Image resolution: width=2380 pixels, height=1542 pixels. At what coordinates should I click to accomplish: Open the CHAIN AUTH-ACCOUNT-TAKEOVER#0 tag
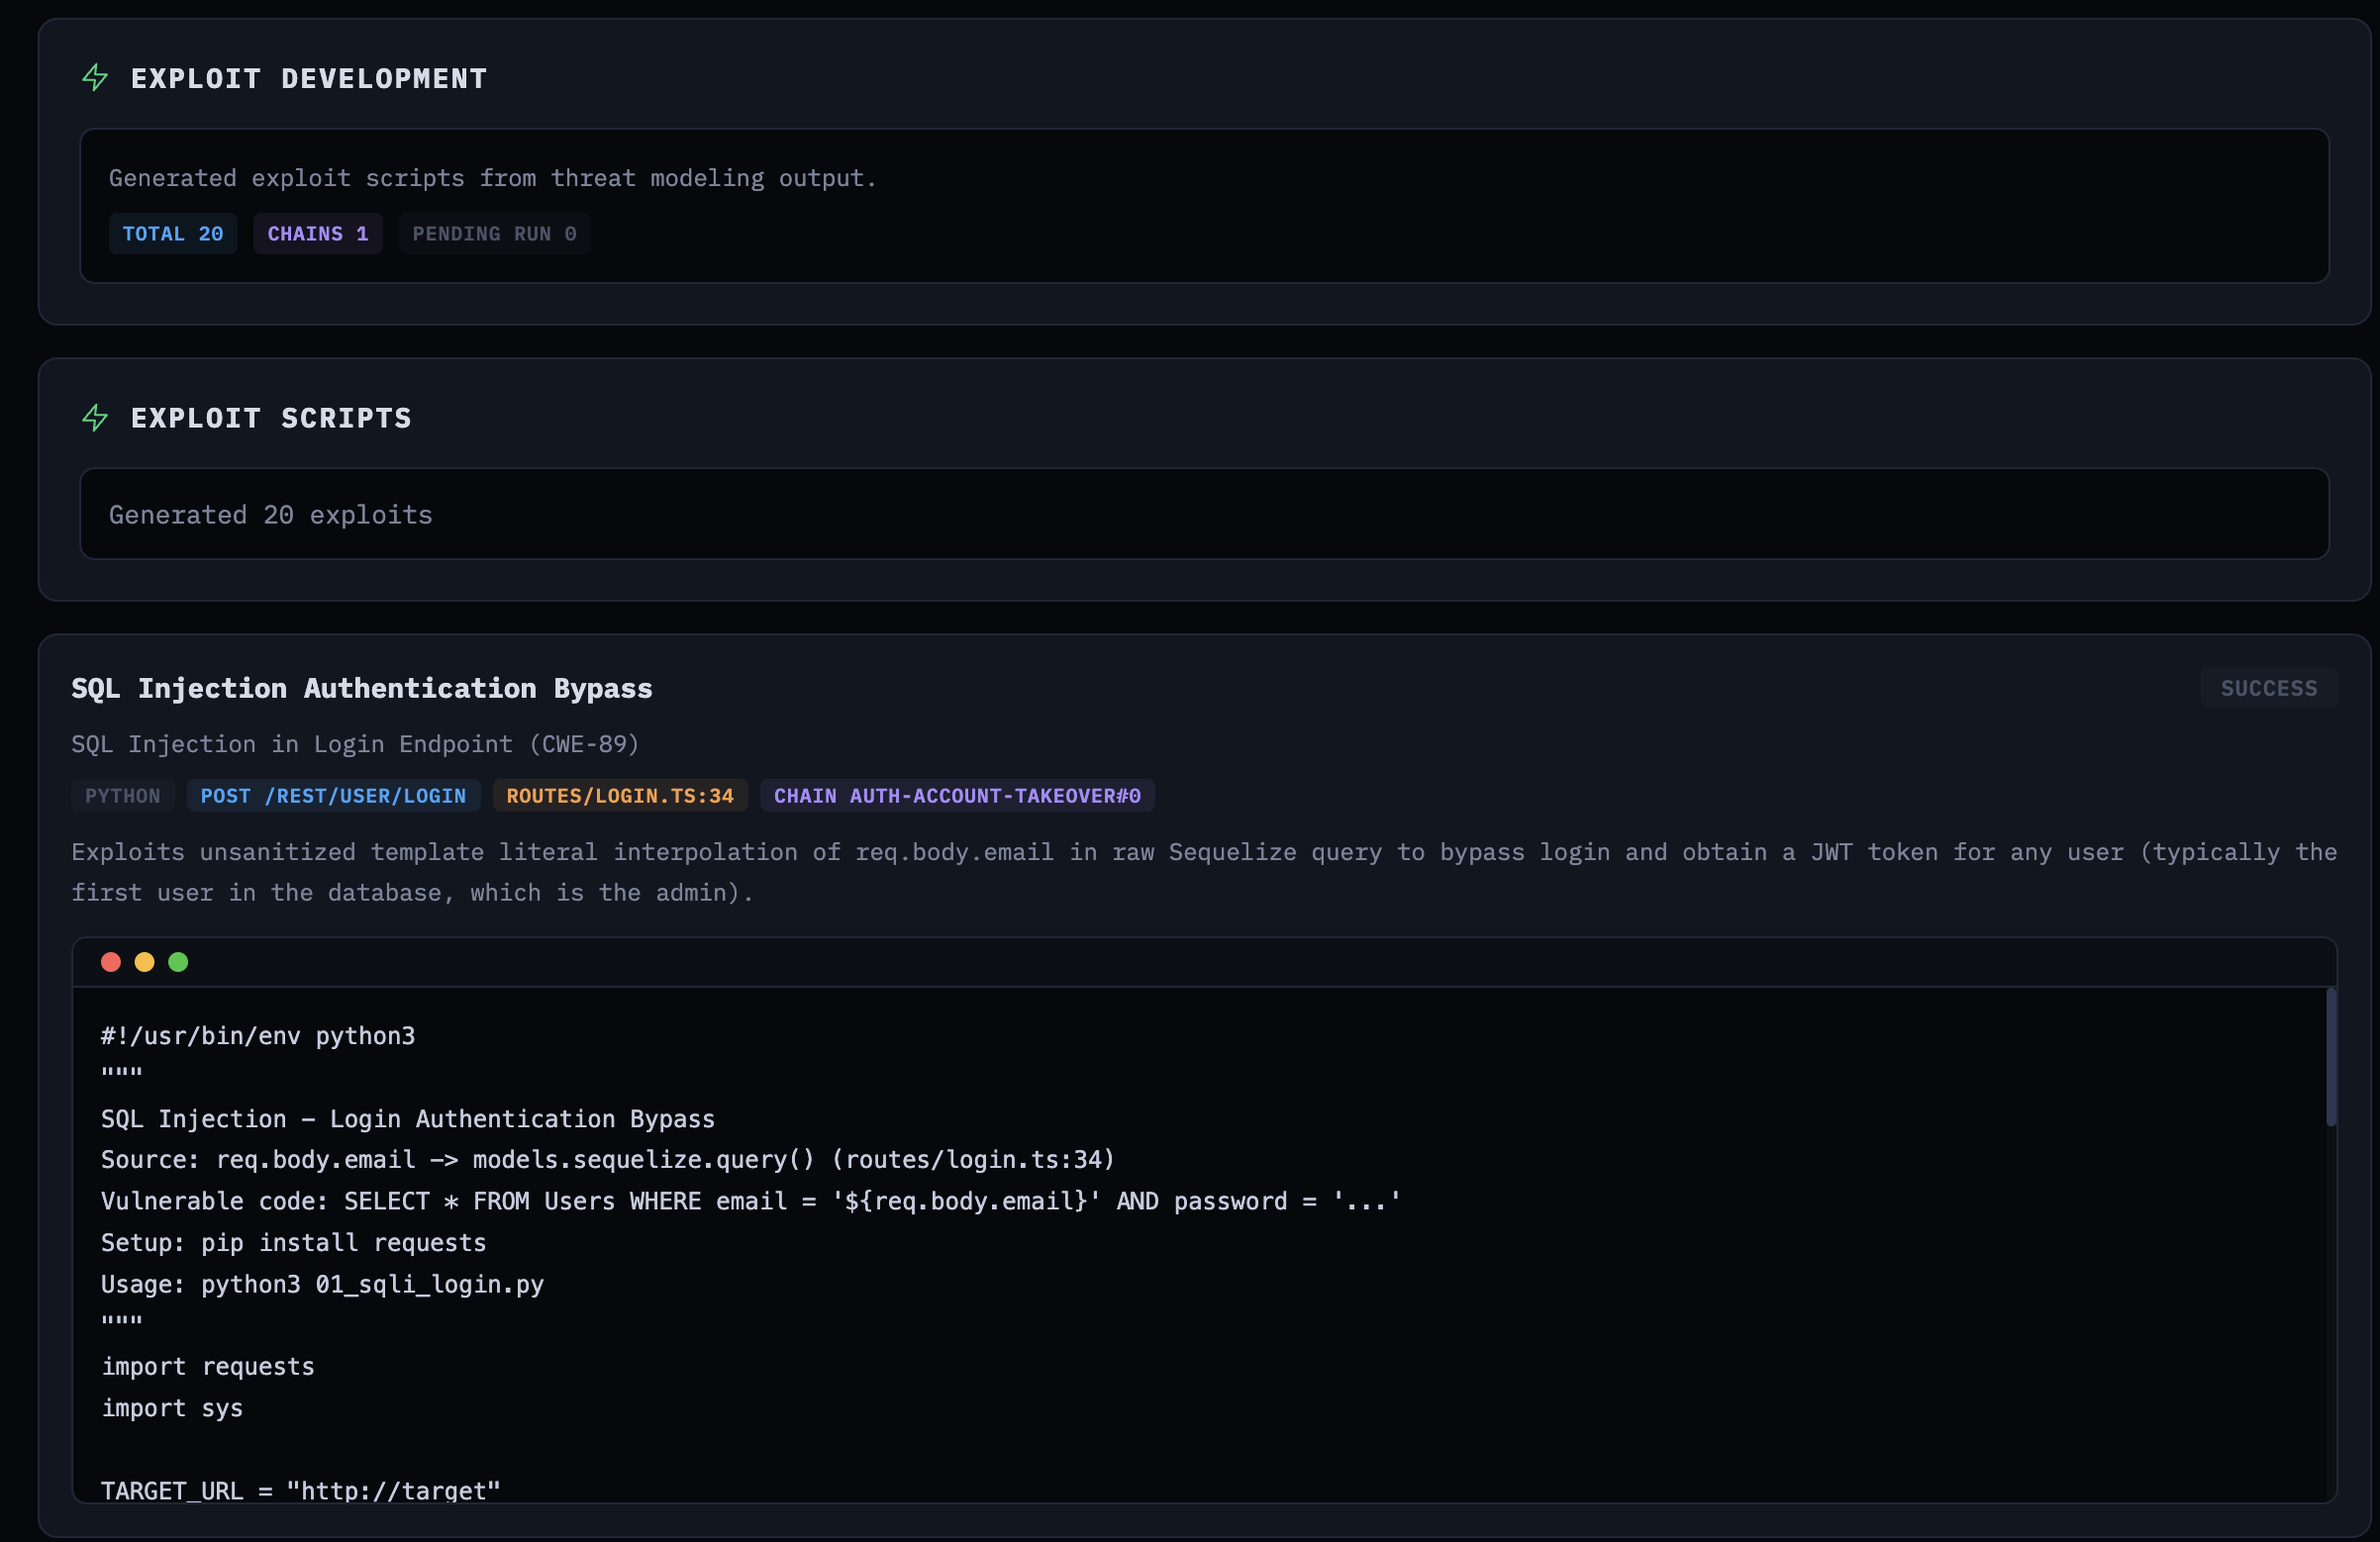[x=956, y=796]
